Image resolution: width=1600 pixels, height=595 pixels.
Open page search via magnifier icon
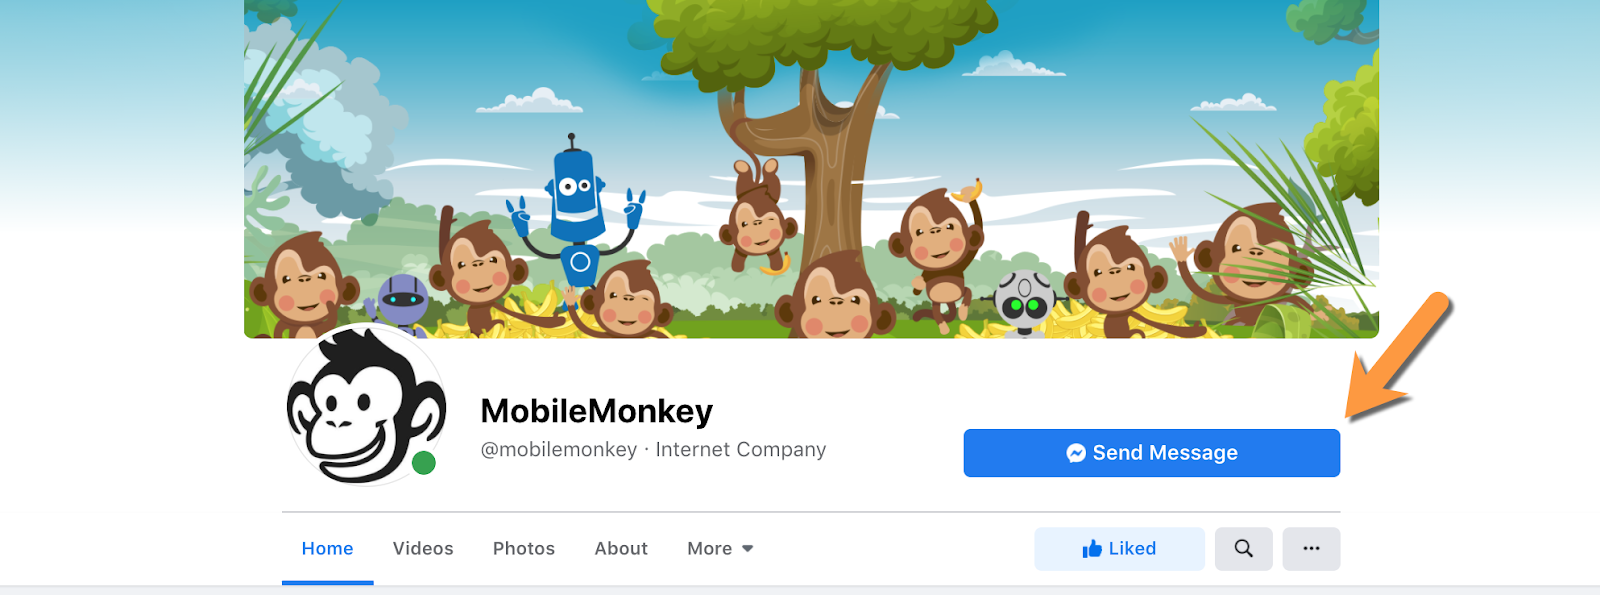click(1243, 549)
